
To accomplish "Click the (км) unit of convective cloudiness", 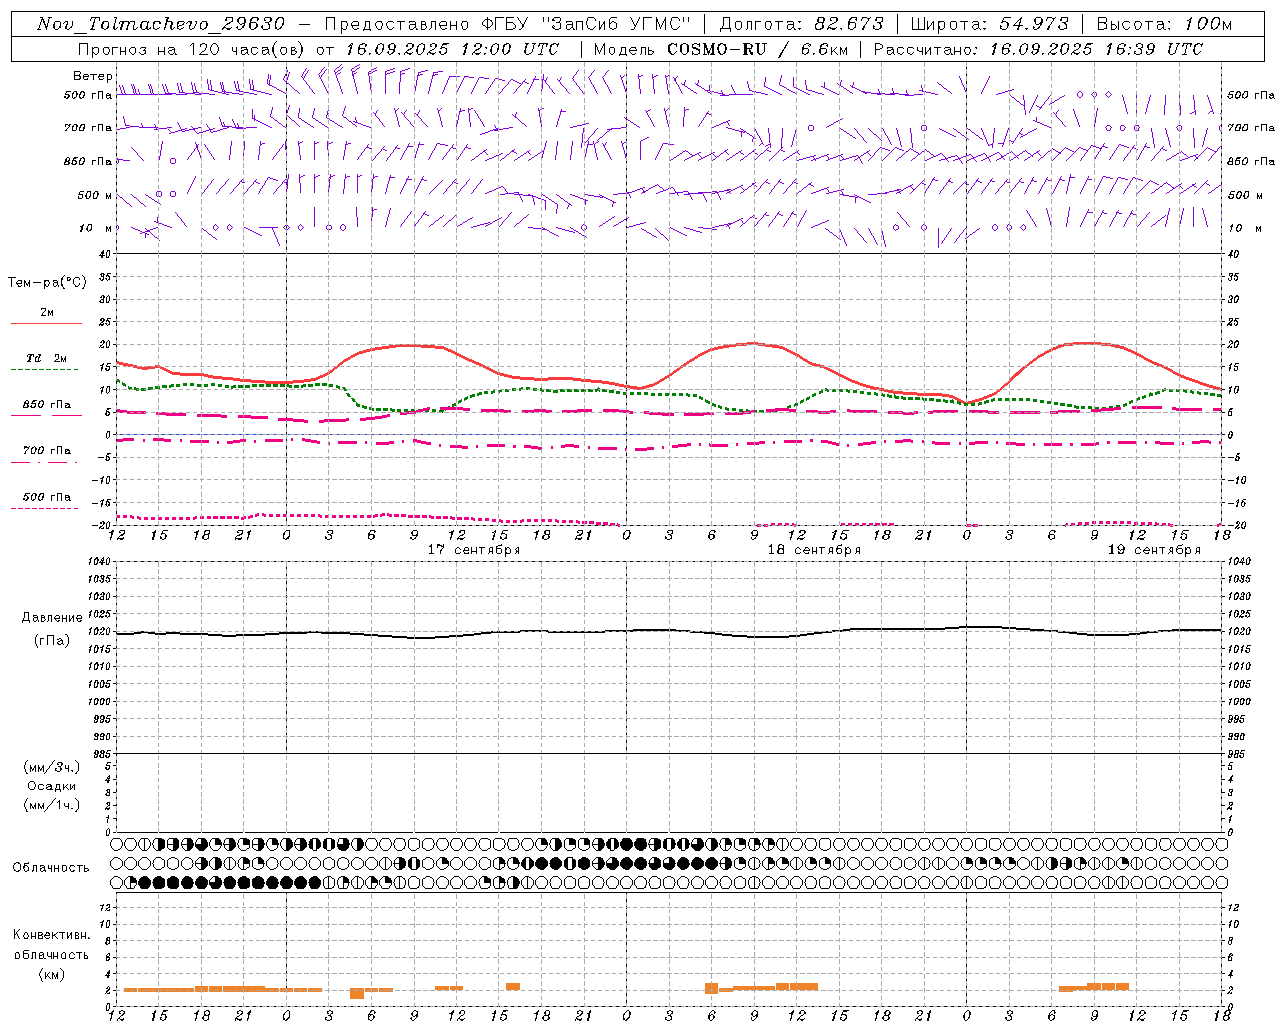I will coord(52,974).
